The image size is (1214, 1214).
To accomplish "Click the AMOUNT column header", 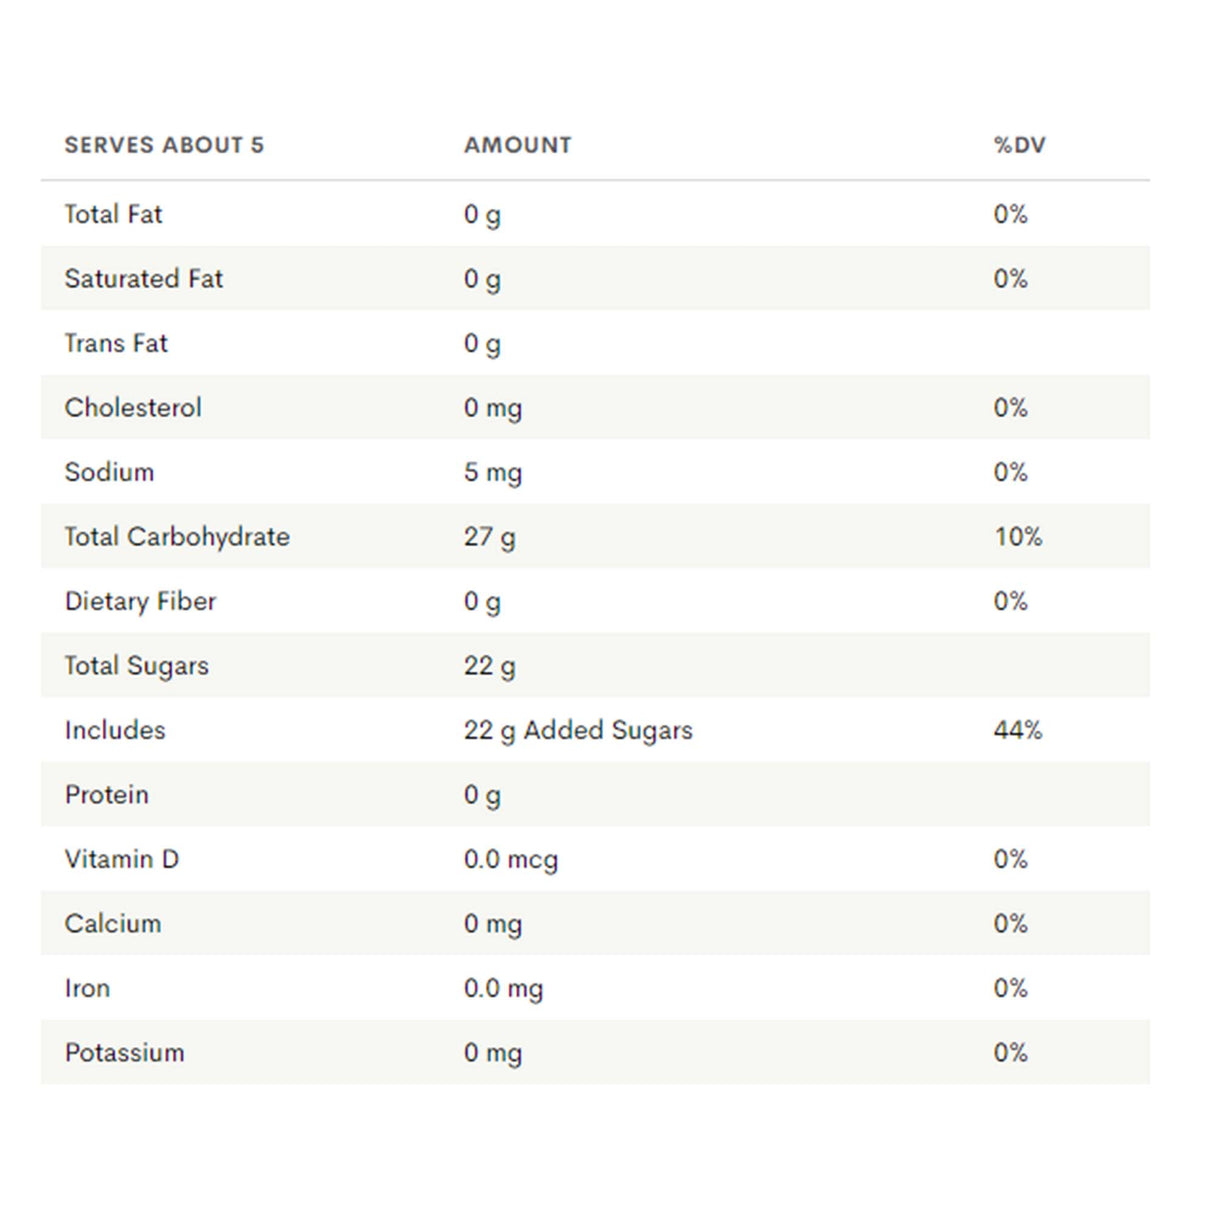I will [x=517, y=145].
